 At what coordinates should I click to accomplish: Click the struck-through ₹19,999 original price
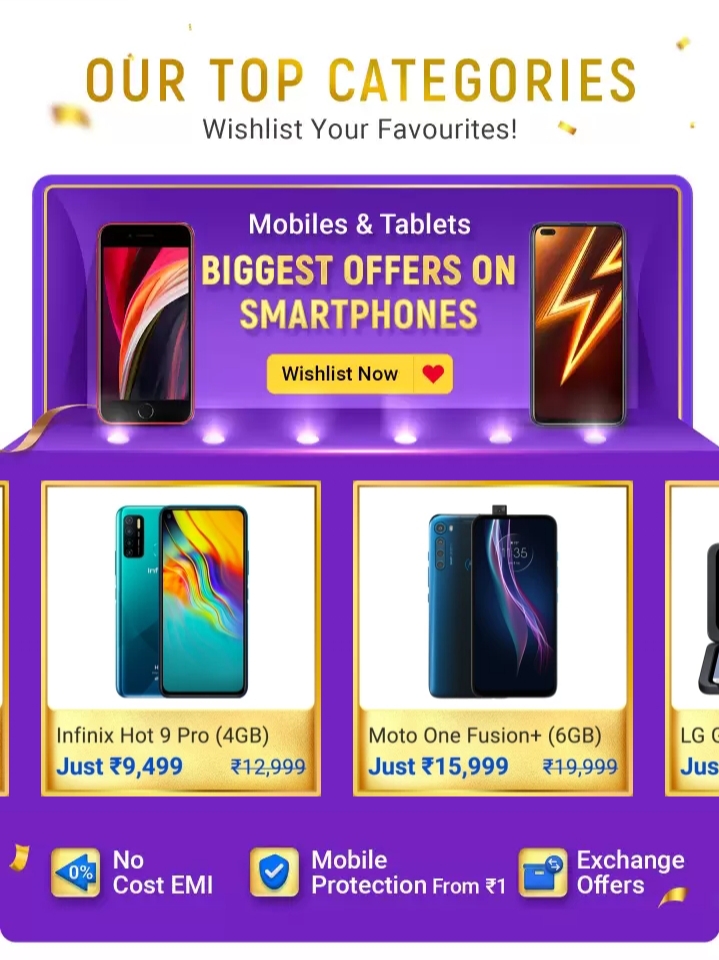point(580,767)
